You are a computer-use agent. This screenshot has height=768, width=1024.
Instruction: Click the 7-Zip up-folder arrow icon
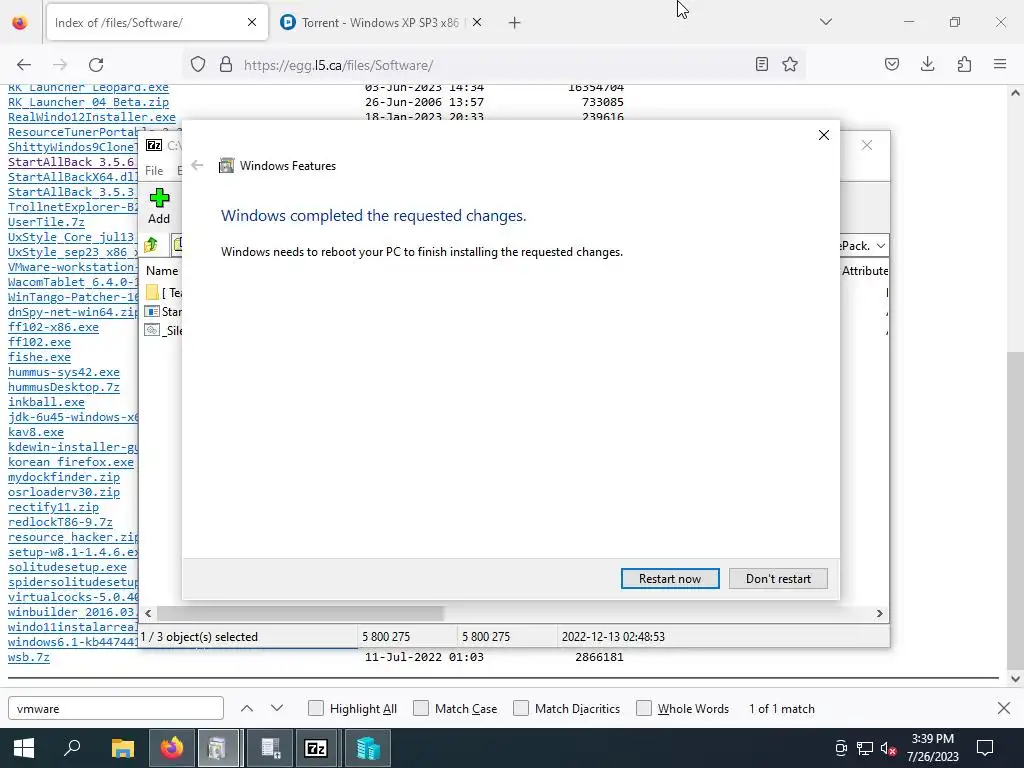(152, 245)
